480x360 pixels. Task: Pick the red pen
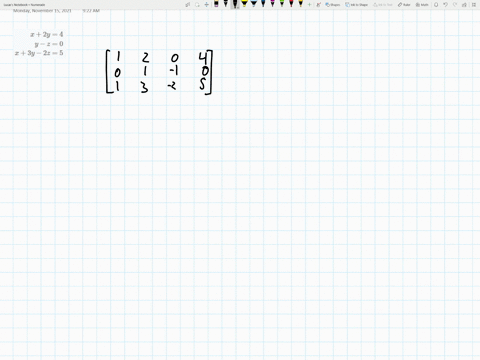tap(291, 4)
